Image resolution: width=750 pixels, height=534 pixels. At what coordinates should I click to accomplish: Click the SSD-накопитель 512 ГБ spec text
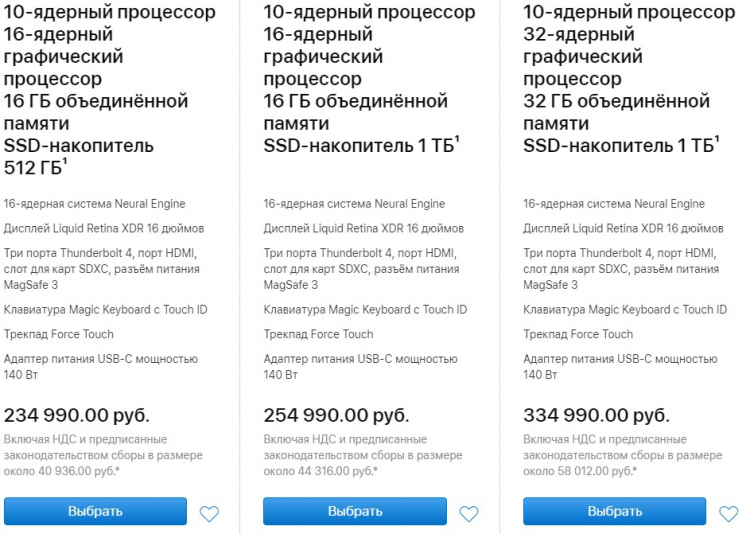78,156
